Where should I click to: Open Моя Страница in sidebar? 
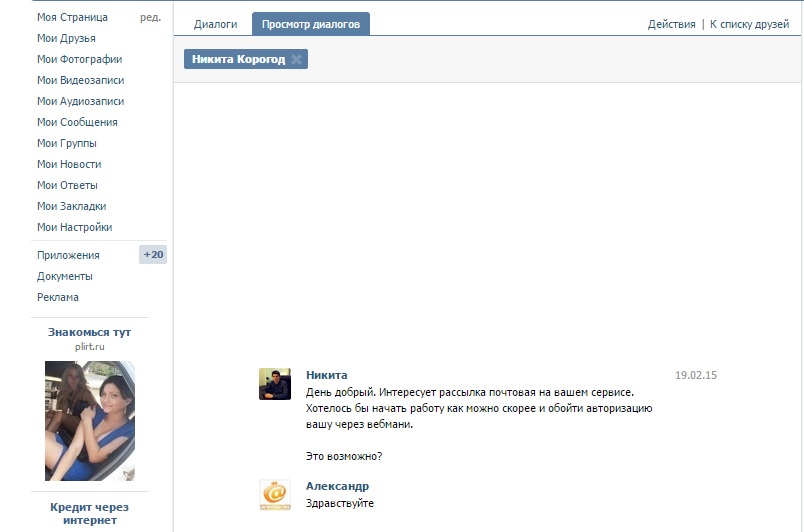click(72, 17)
